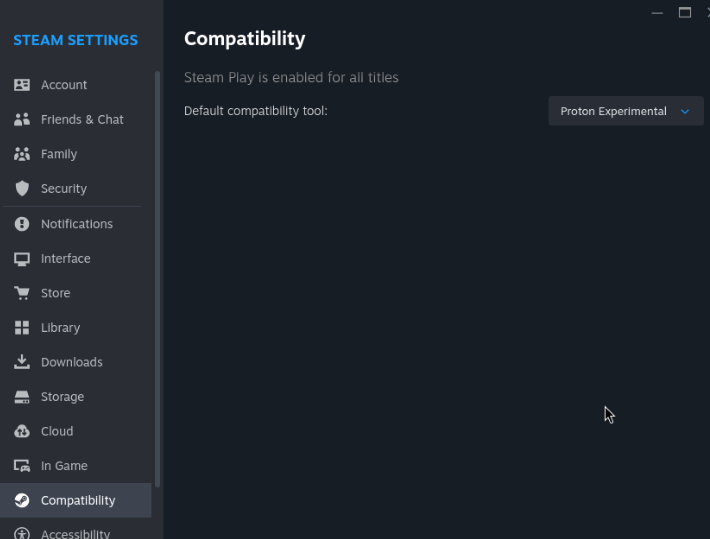Click the Account card icon in sidebar
This screenshot has width=710, height=539.
(22, 85)
